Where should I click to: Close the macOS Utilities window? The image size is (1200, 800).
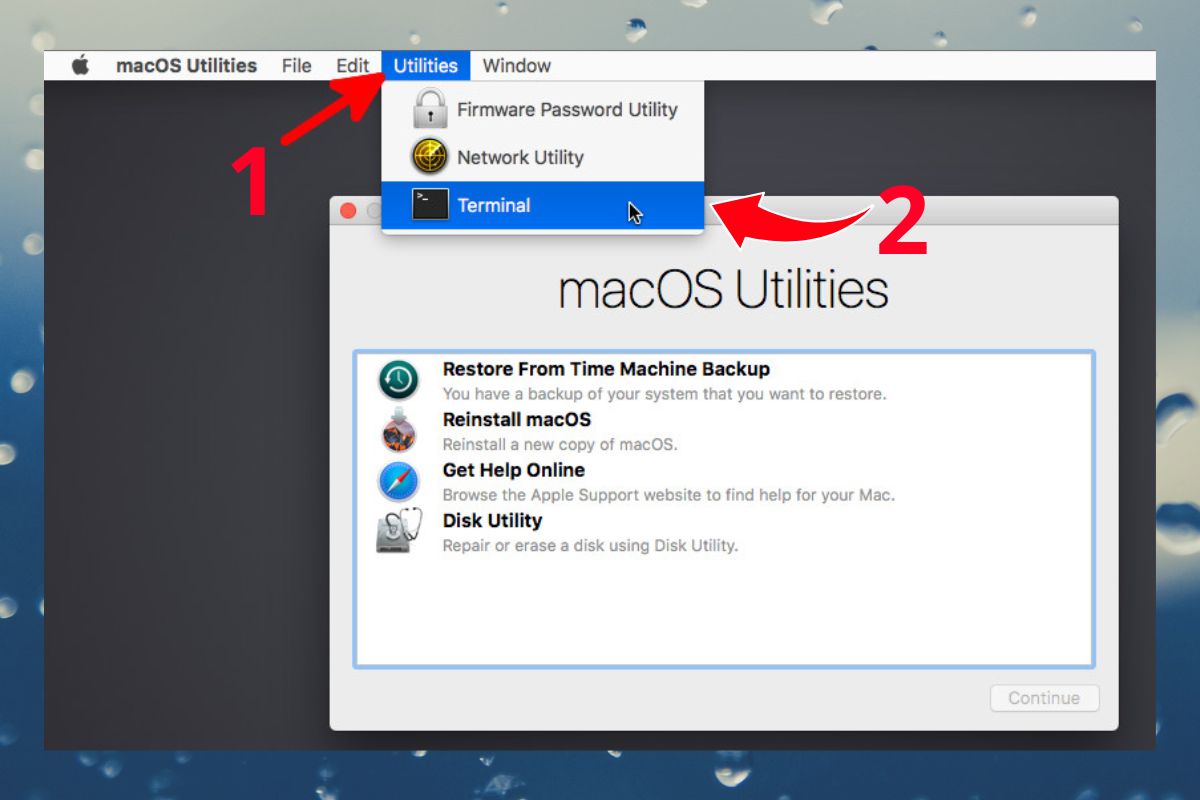(x=348, y=211)
